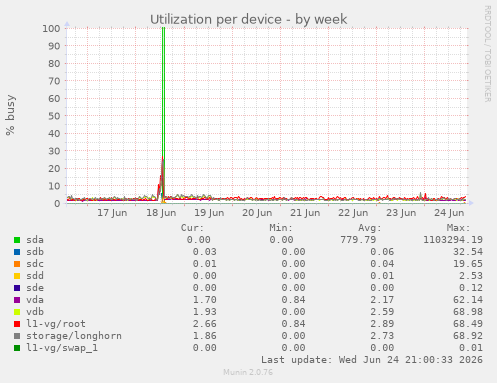Click storage/longhorn current value 1.86
497x383 pixels.
(x=205, y=336)
